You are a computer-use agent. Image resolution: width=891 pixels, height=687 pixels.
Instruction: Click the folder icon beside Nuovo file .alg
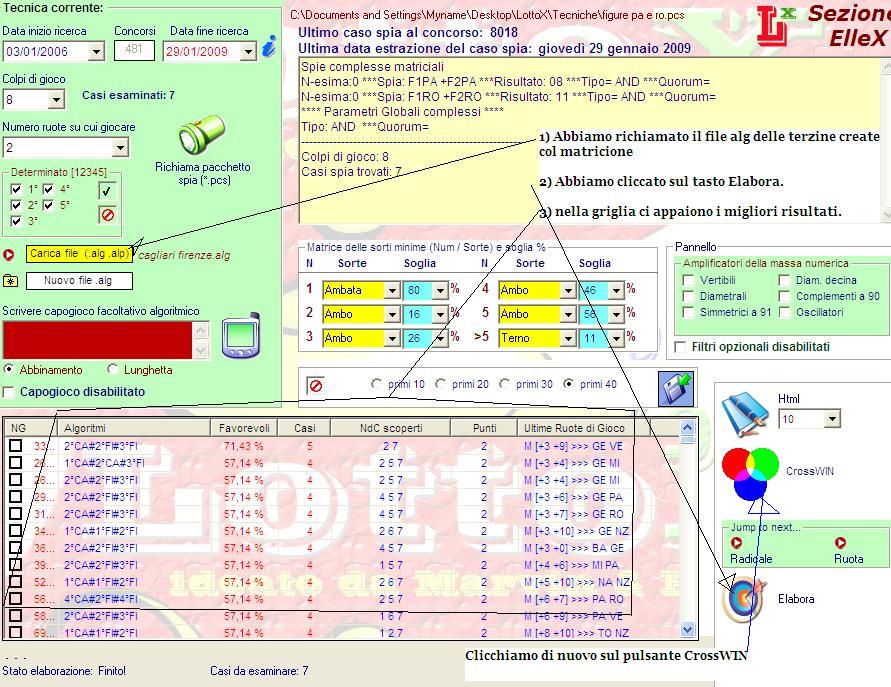coord(10,281)
